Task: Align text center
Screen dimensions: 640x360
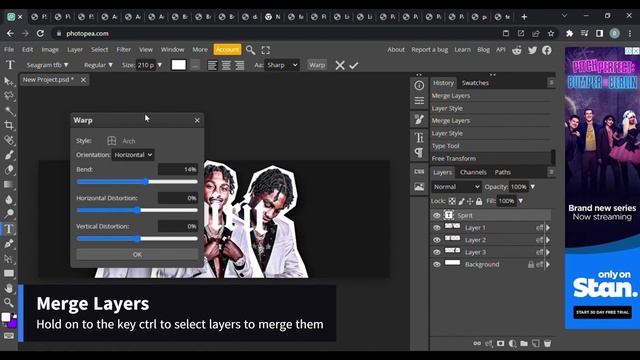Action: [x=226, y=65]
